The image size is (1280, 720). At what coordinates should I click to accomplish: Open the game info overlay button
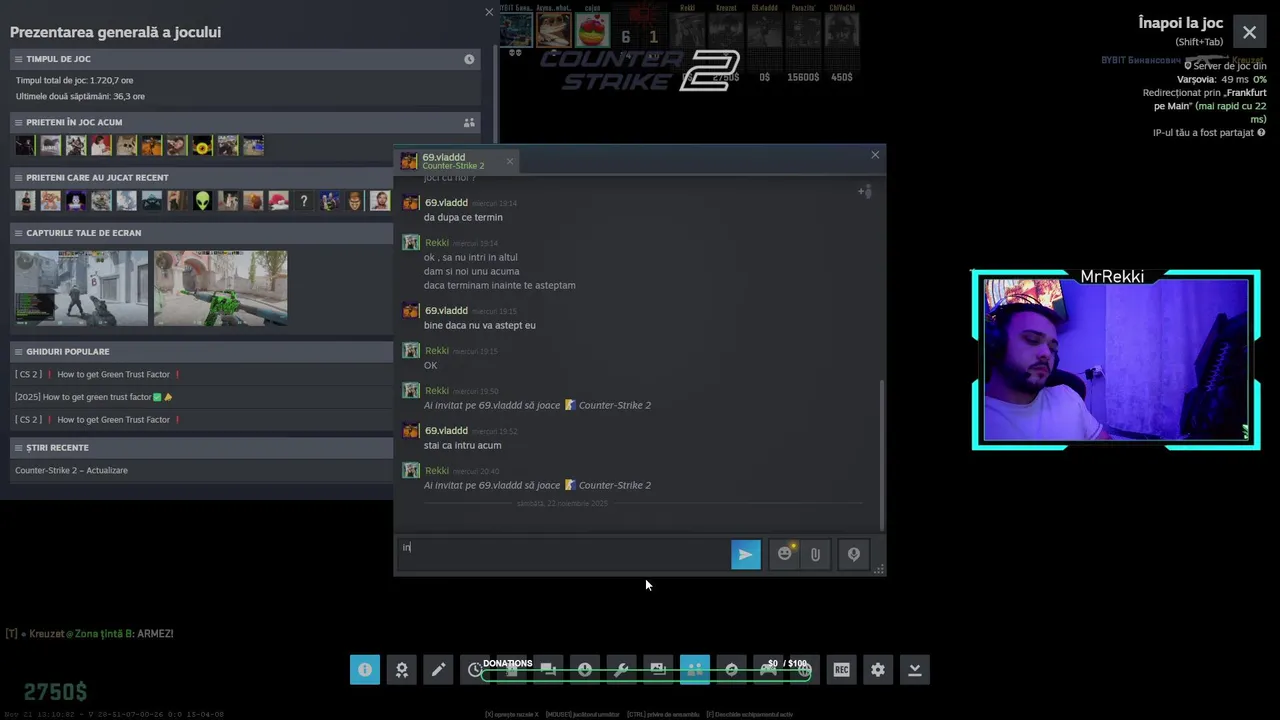365,670
